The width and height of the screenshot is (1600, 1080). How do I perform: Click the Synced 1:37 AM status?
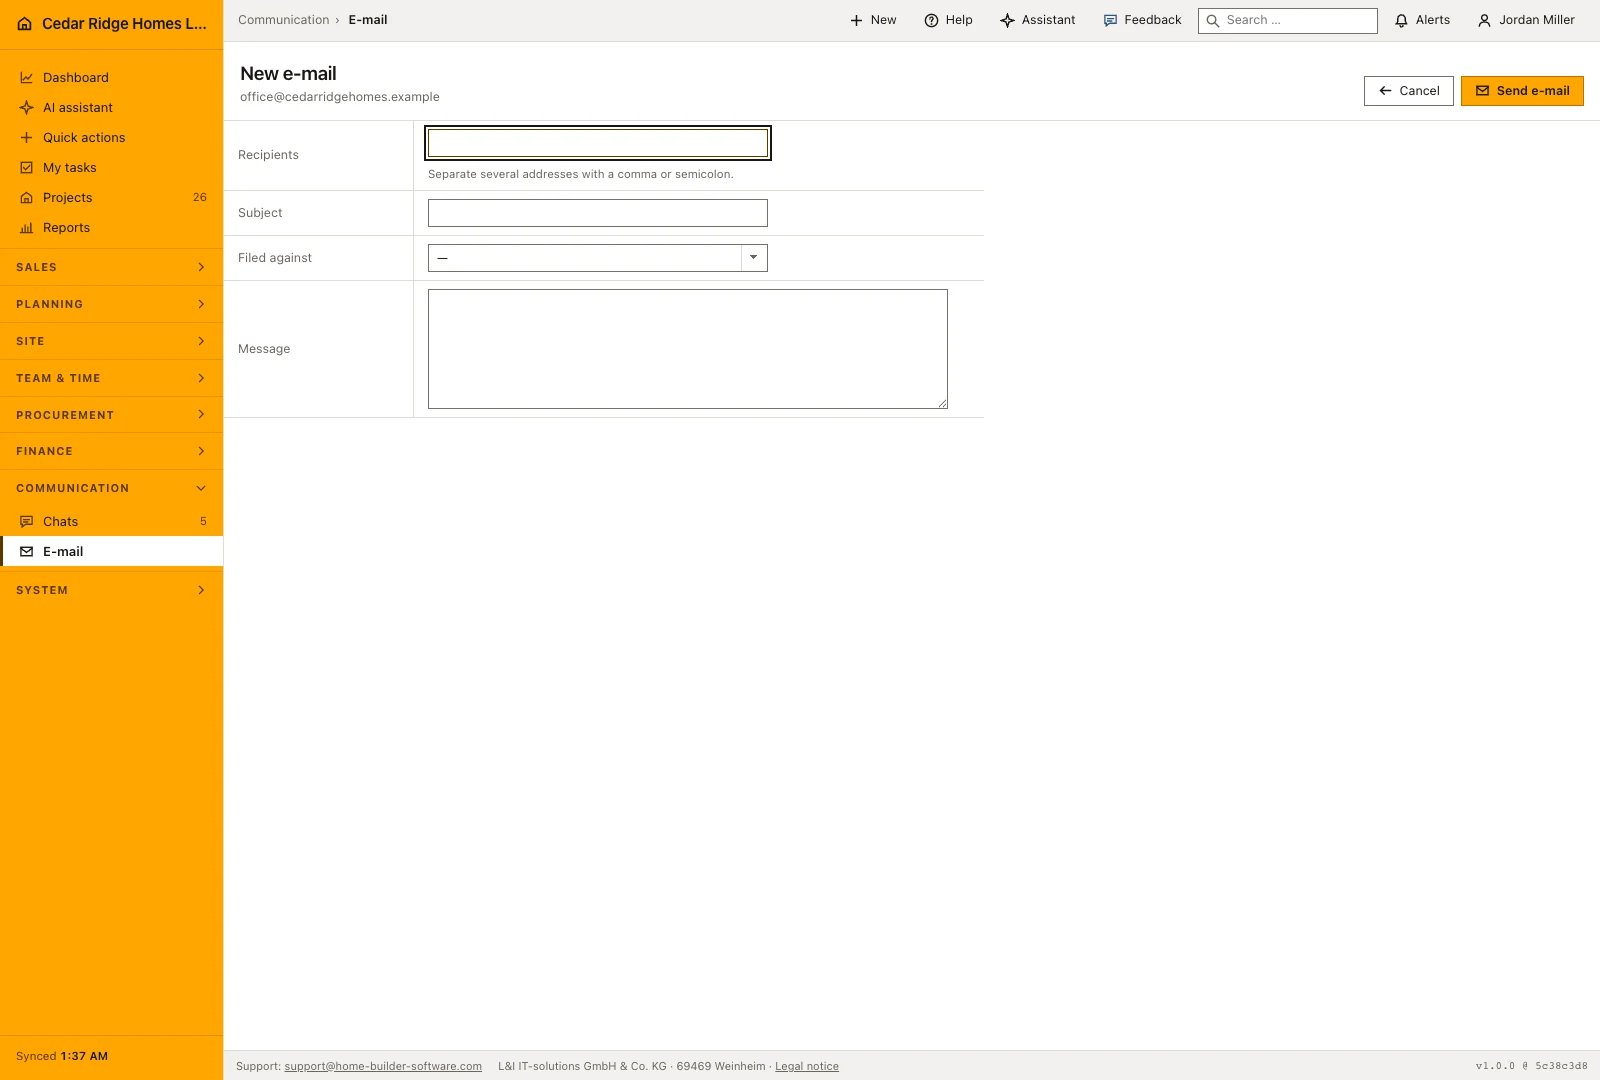(62, 1056)
